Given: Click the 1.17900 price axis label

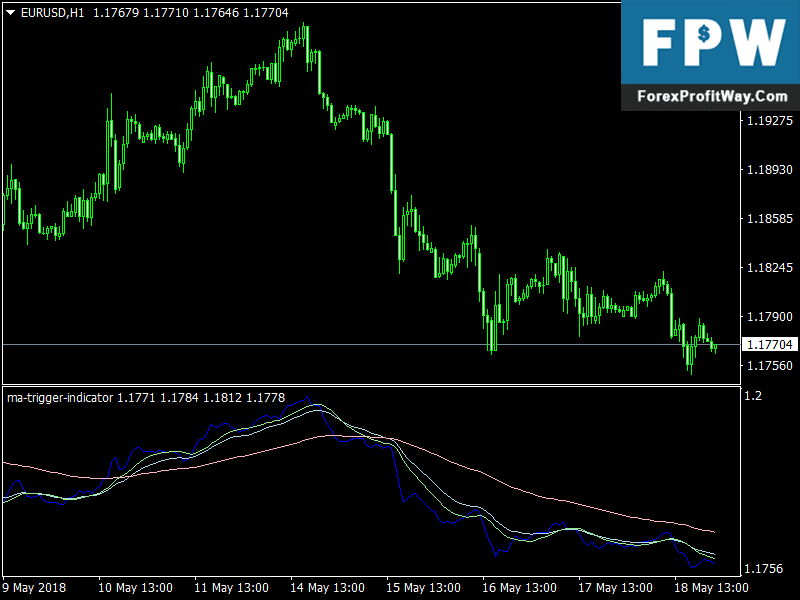Looking at the screenshot, I should click(769, 316).
